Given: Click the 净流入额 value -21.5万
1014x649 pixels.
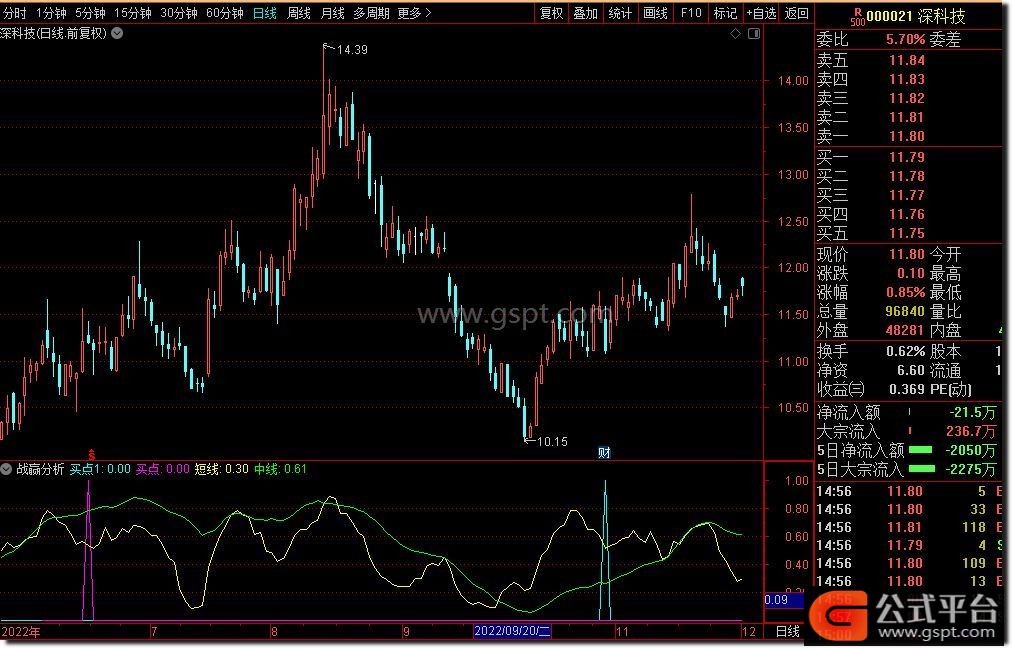Looking at the screenshot, I should 972,412.
